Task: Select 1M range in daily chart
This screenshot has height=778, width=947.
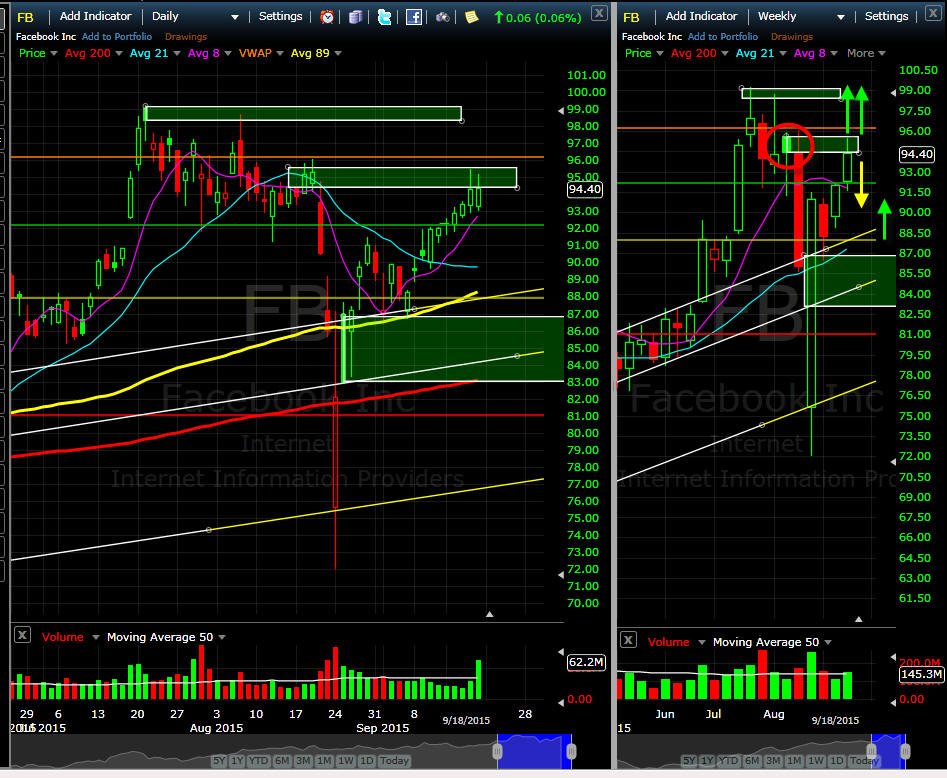Action: [324, 760]
